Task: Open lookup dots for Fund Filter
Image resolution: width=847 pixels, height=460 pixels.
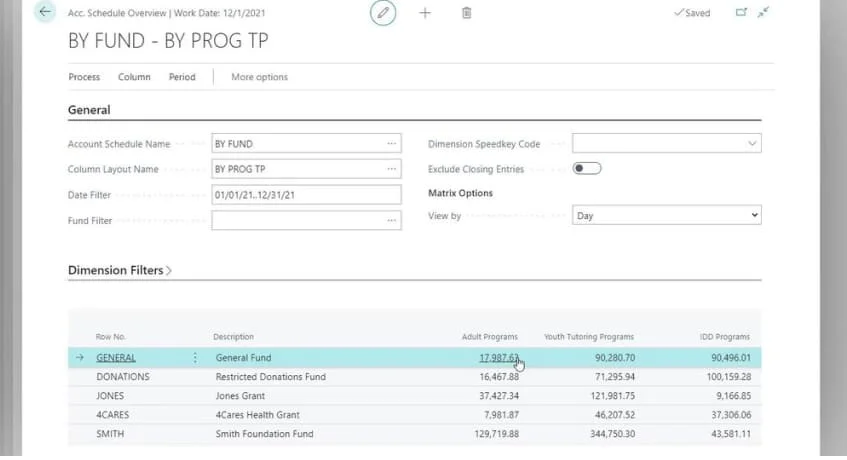Action: click(391, 220)
